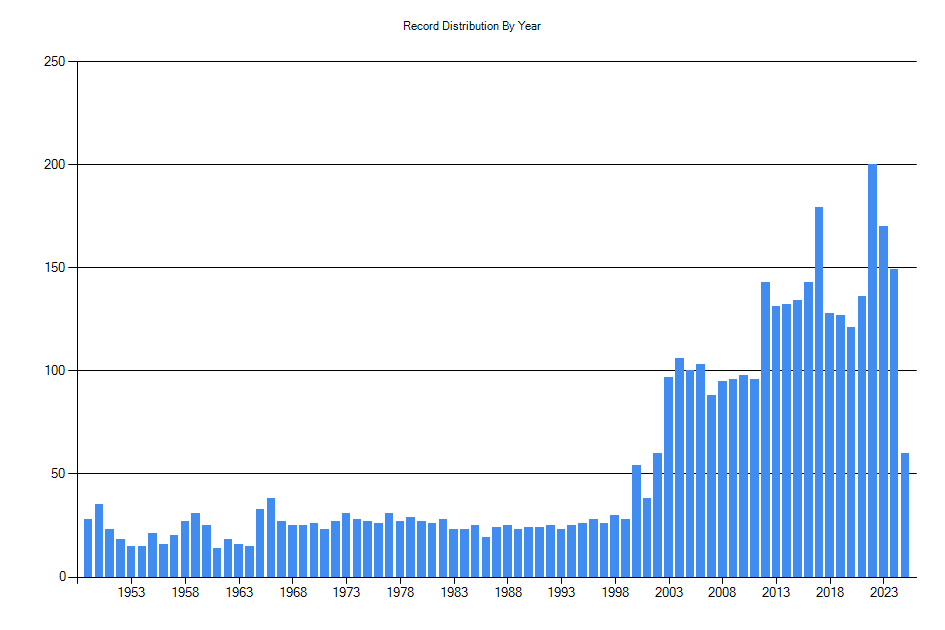Select the bar for year 1968
The height and width of the screenshot is (630, 945).
tap(292, 551)
